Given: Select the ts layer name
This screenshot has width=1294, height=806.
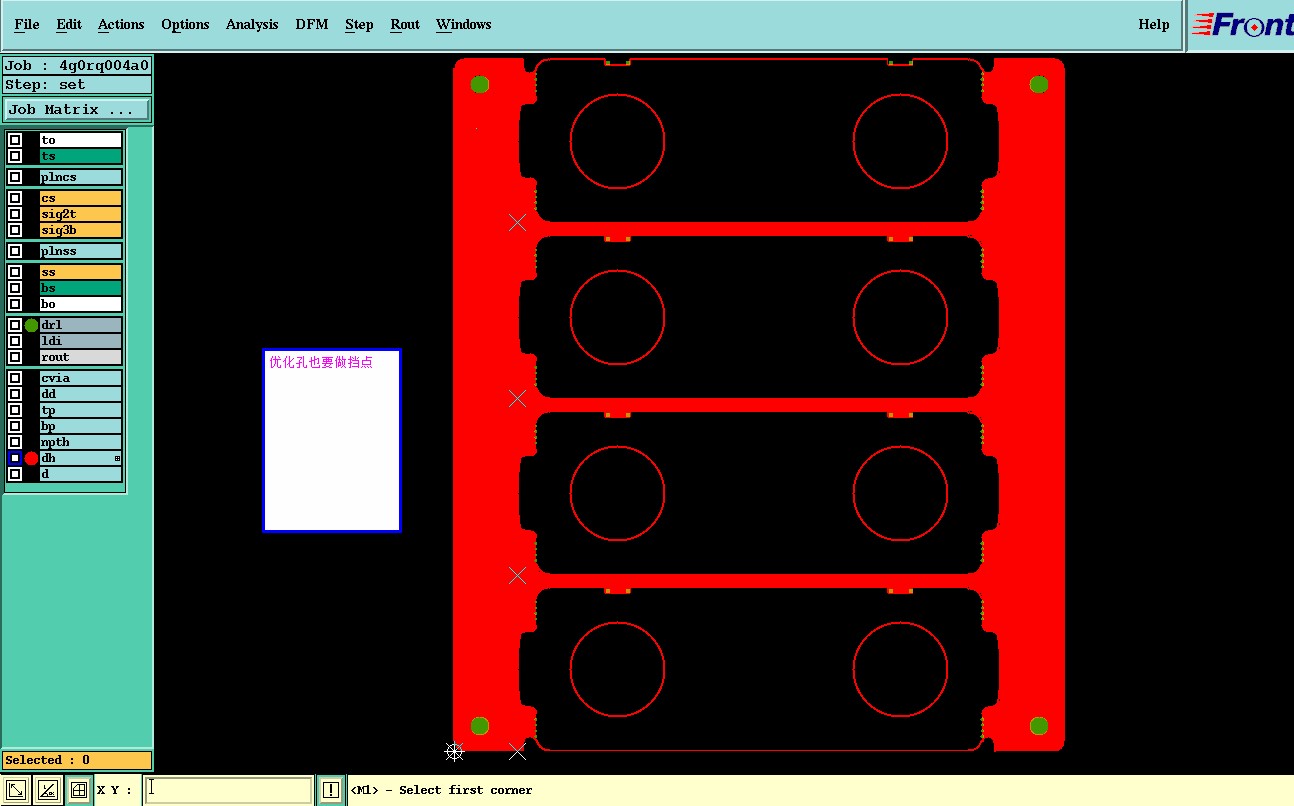Looking at the screenshot, I should coord(81,156).
